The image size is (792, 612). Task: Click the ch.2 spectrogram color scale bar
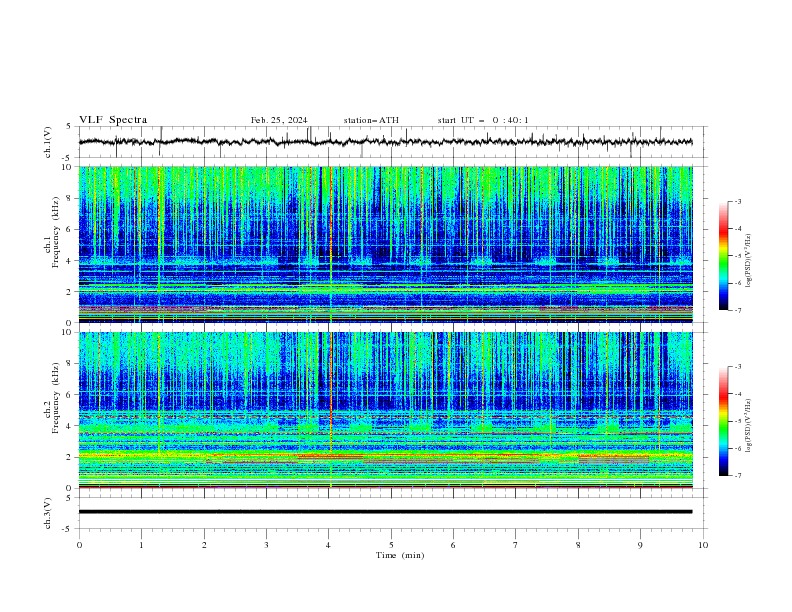pos(723,421)
